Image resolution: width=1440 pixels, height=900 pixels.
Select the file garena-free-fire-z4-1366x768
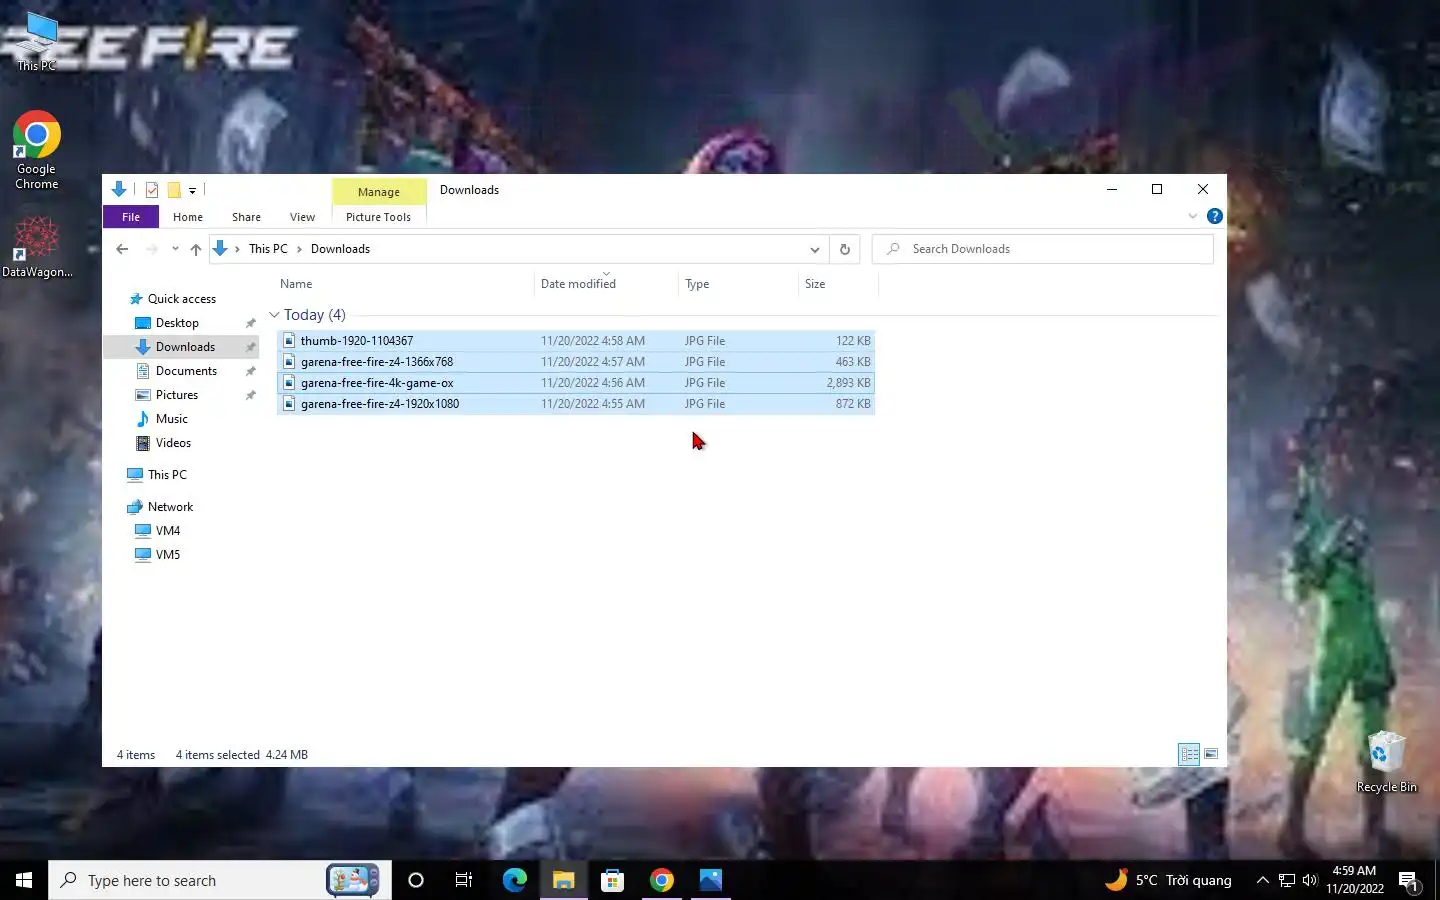(x=576, y=362)
